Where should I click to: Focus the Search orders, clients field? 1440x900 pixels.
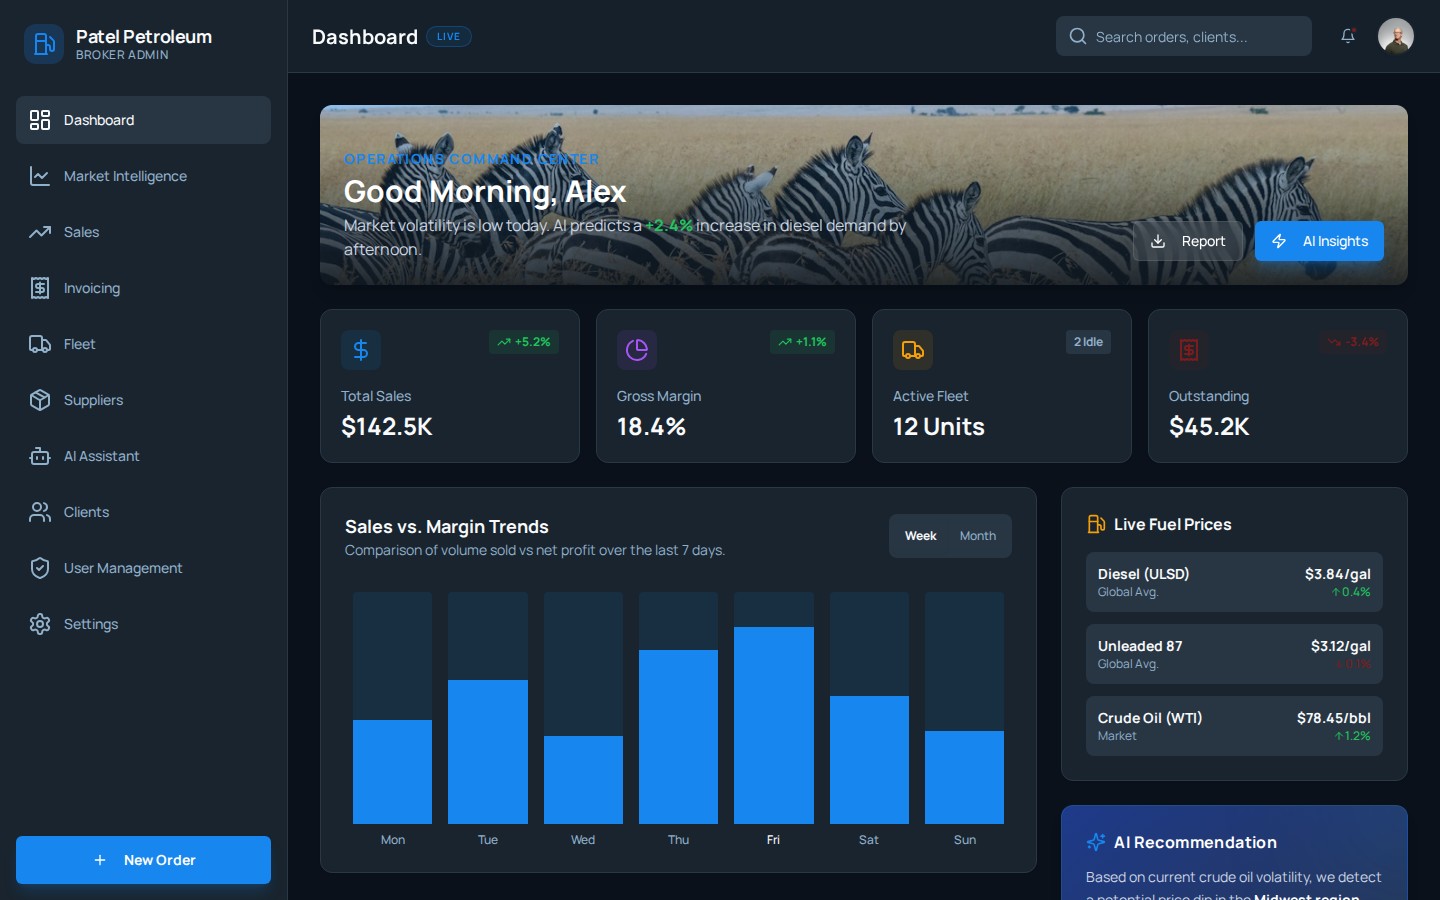1184,36
